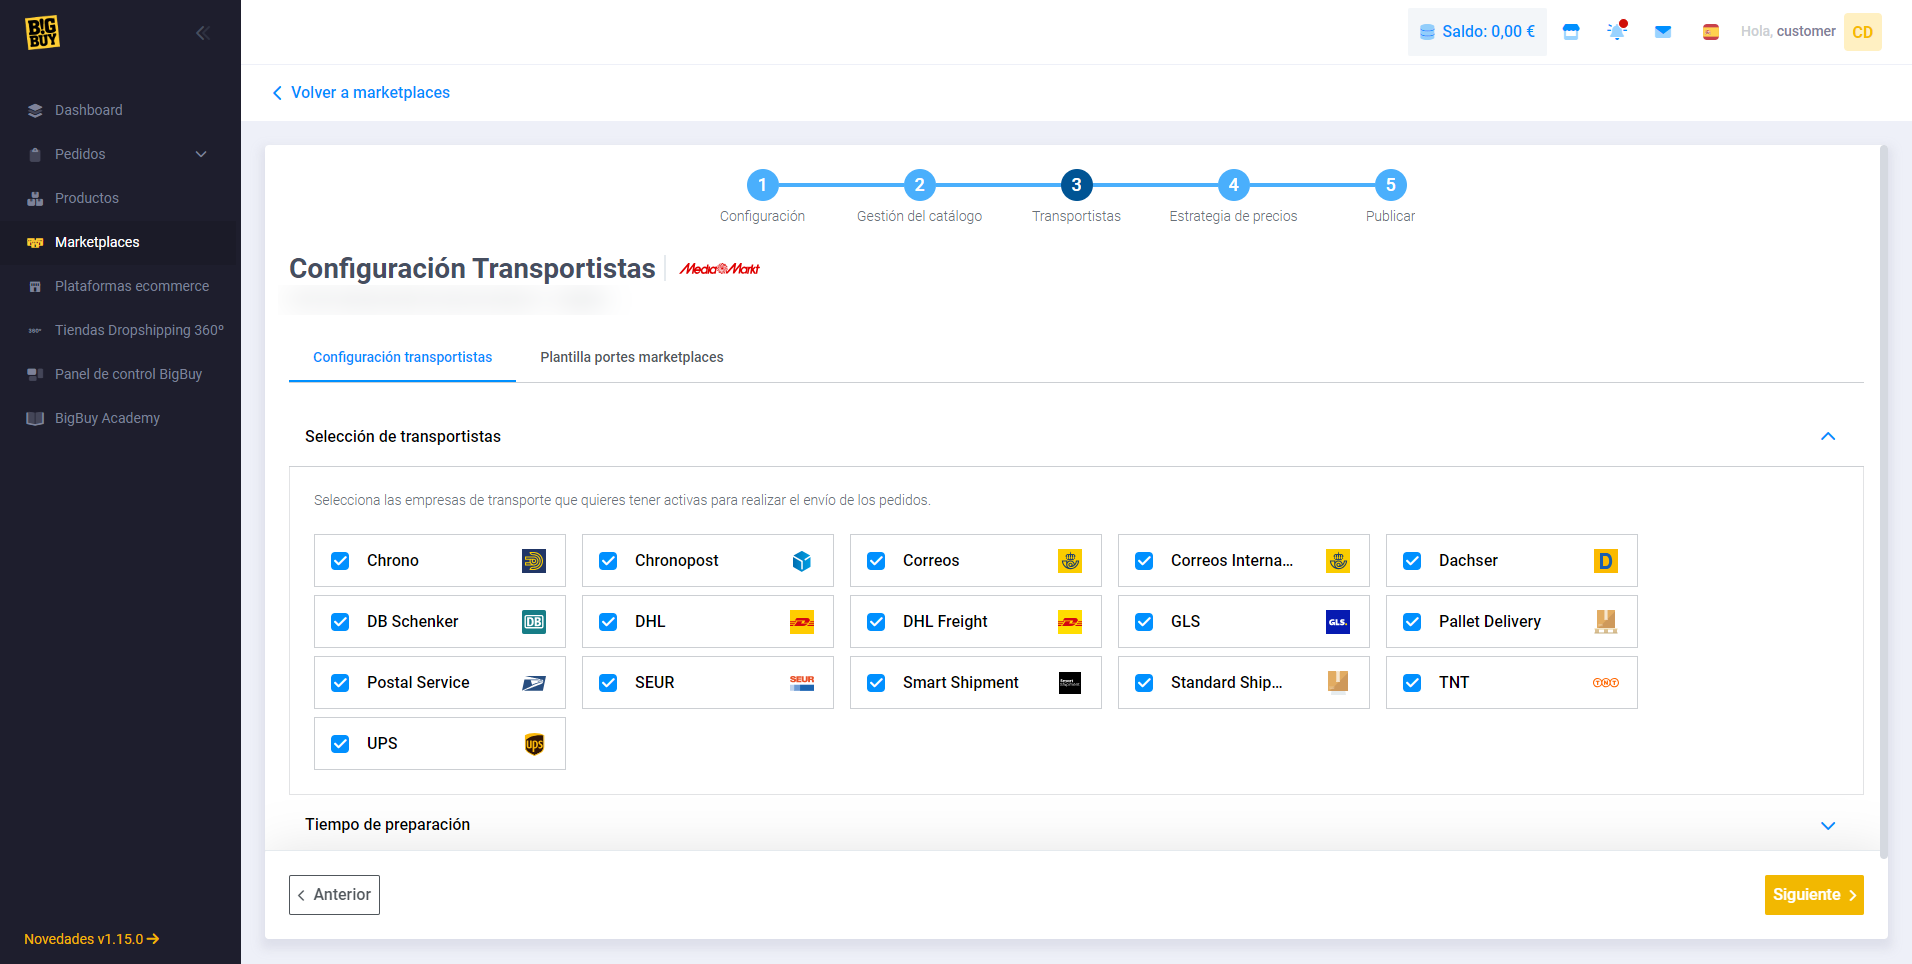Expand the Pedidos sidebar submenu
This screenshot has height=964, width=1912.
point(201,154)
